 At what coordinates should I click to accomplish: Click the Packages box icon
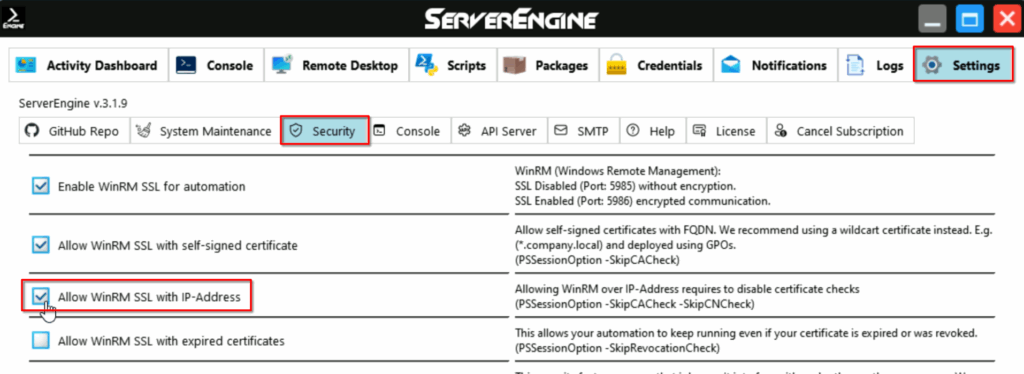pos(515,65)
